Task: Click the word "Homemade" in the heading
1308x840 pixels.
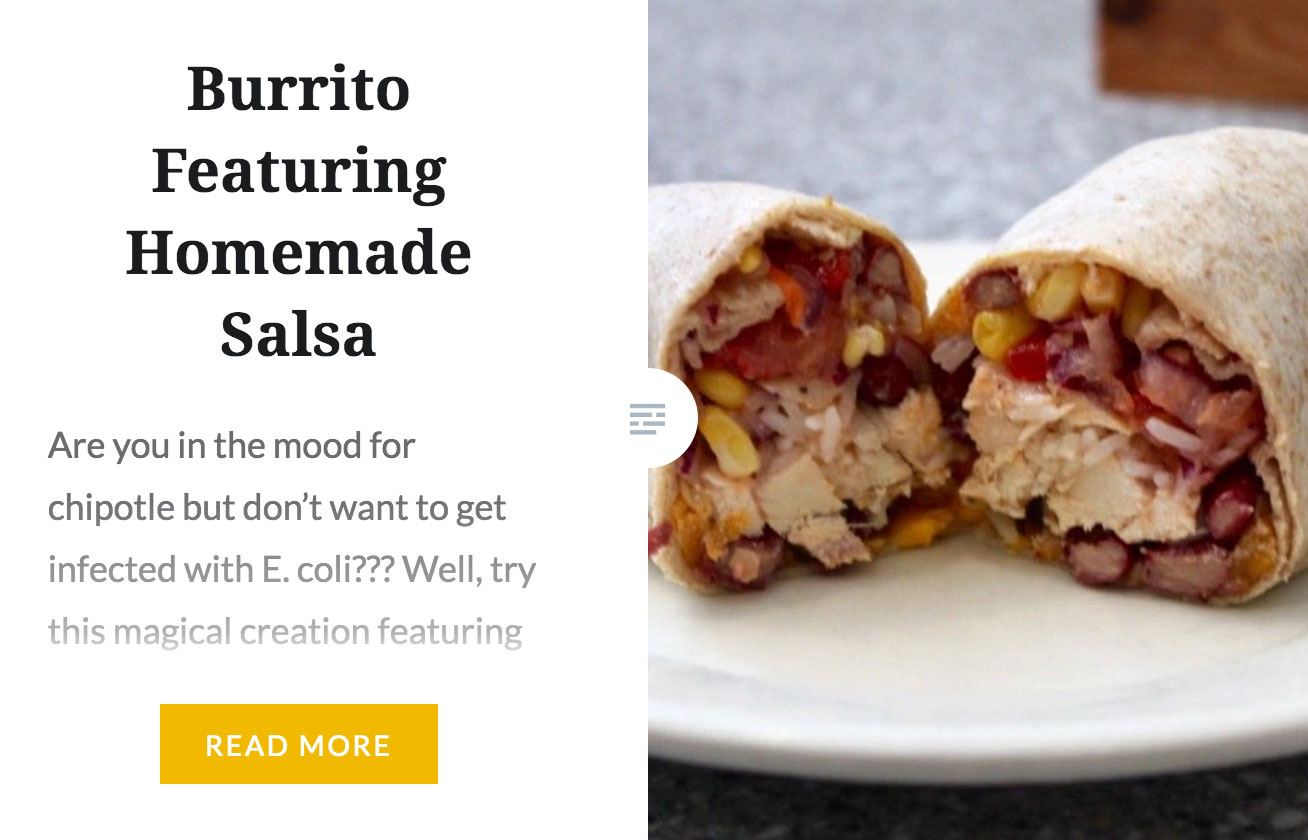Action: coord(299,252)
